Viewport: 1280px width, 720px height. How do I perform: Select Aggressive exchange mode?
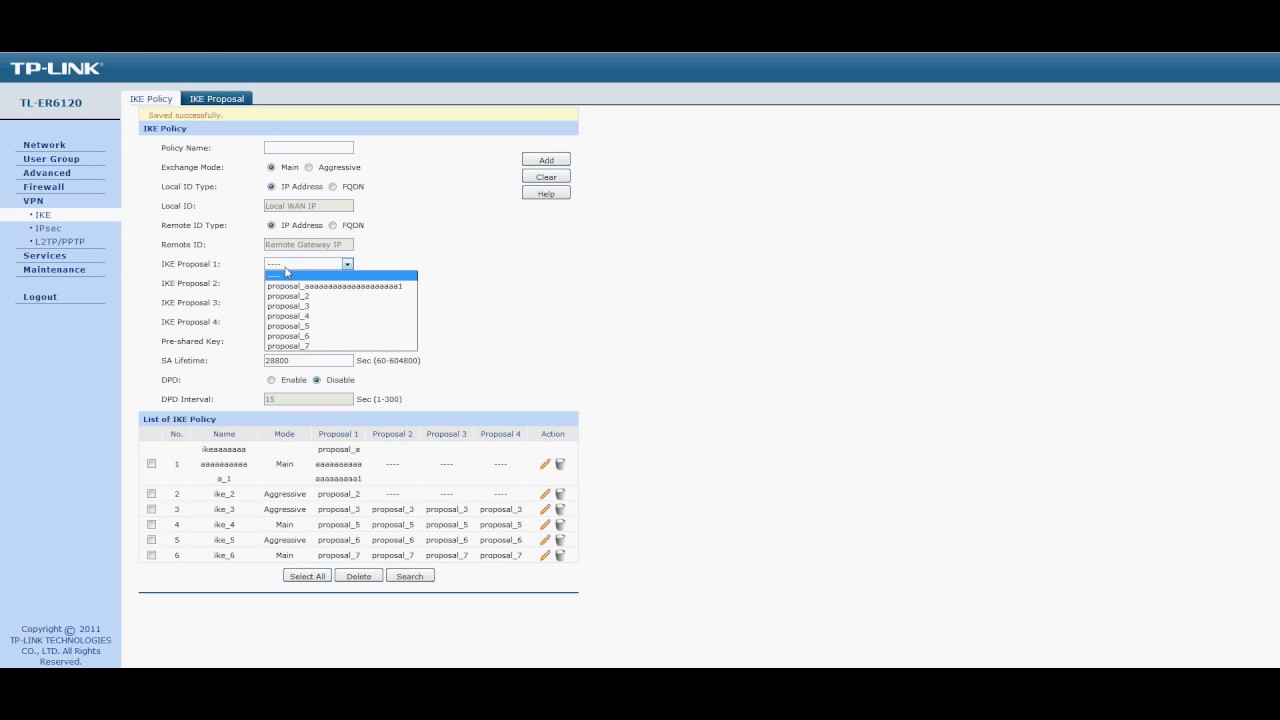point(309,167)
